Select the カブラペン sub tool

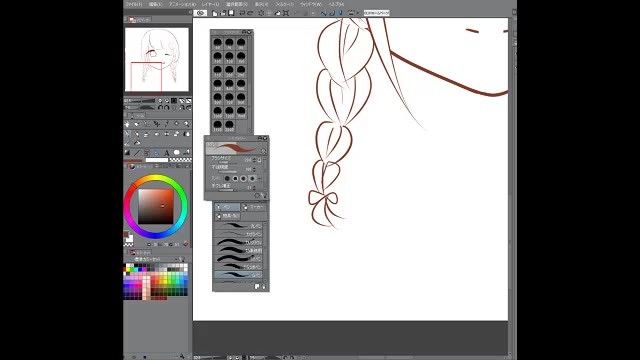(x=238, y=234)
